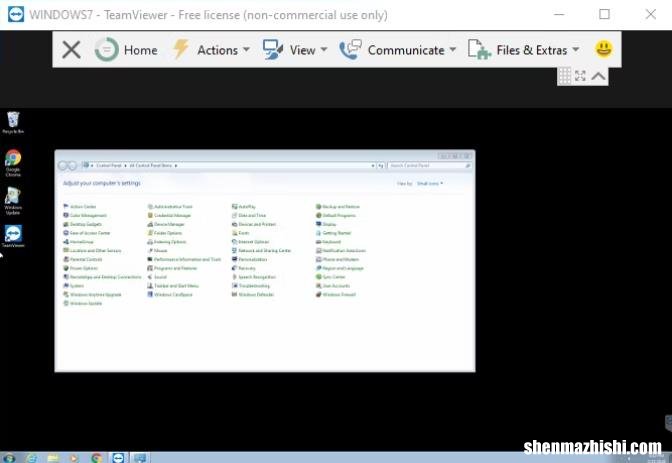This screenshot has width=672, height=463.
Task: Open Personalization
Action: tap(249, 259)
